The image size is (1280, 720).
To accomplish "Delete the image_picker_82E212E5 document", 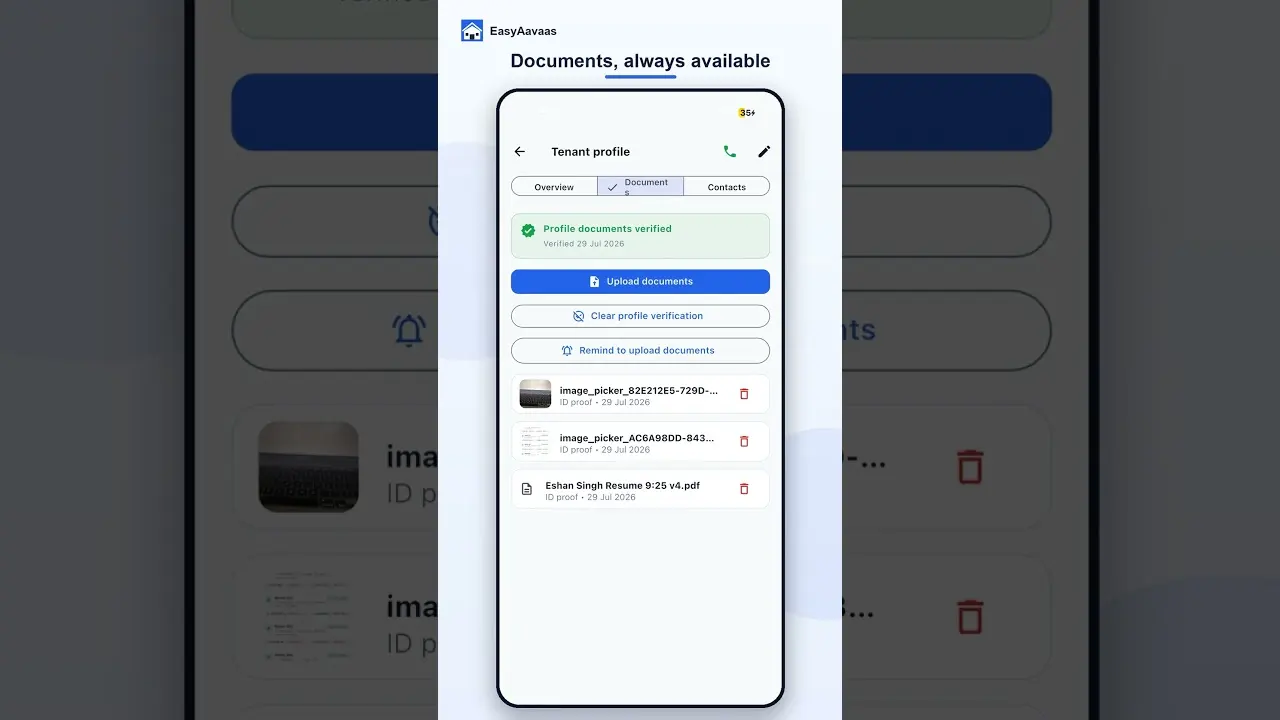I will click(x=744, y=394).
